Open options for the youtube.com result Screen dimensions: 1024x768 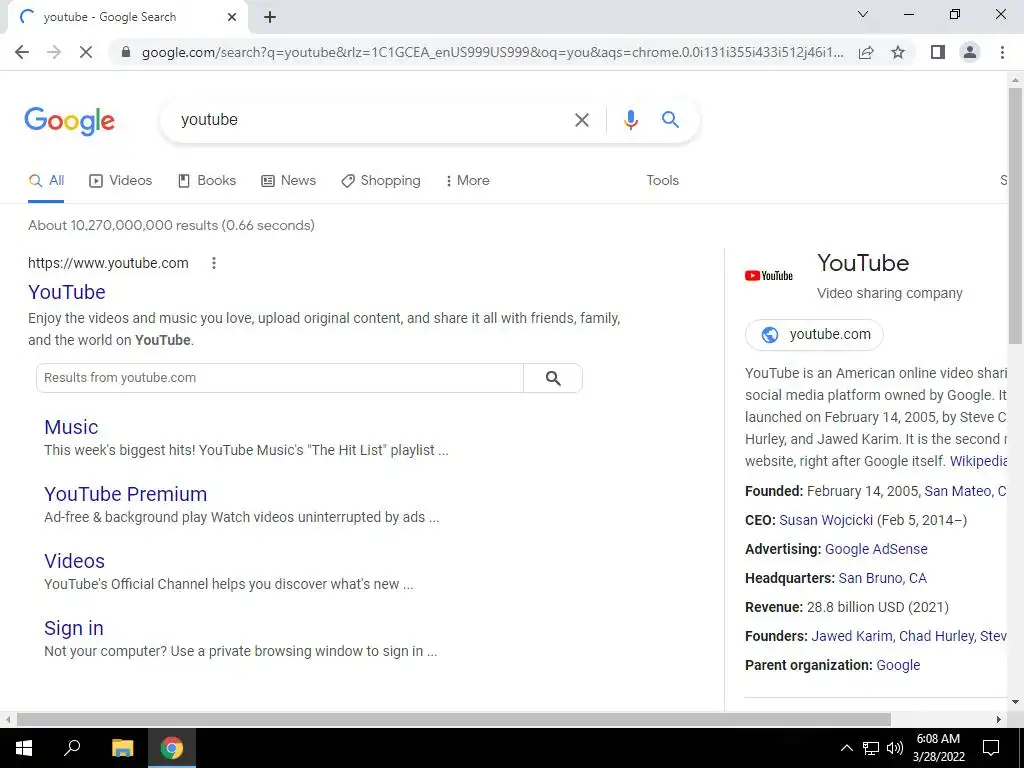214,263
